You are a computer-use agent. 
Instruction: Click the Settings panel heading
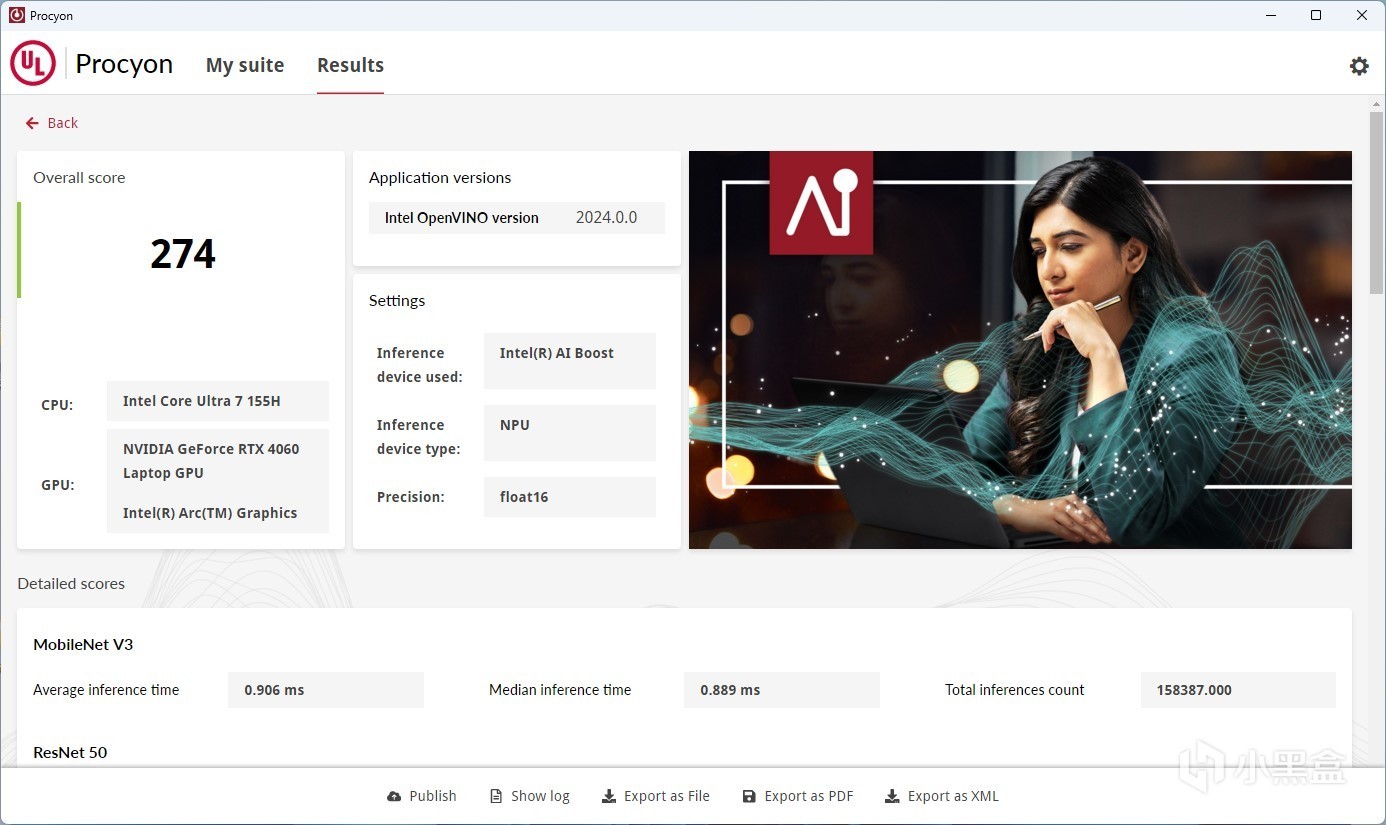click(397, 301)
